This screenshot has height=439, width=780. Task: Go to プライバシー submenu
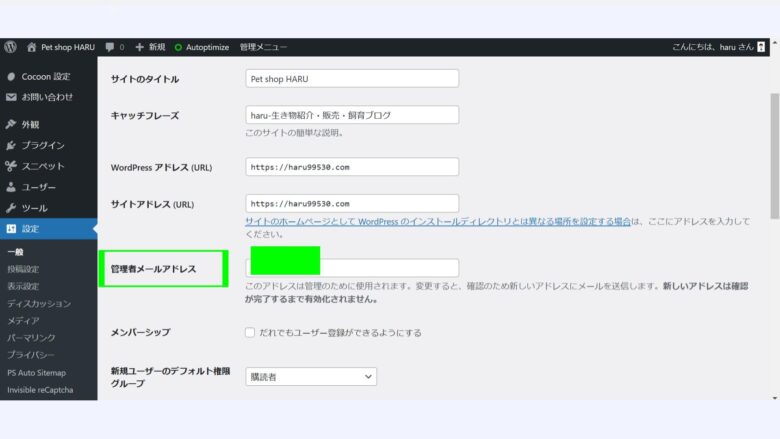coord(31,355)
